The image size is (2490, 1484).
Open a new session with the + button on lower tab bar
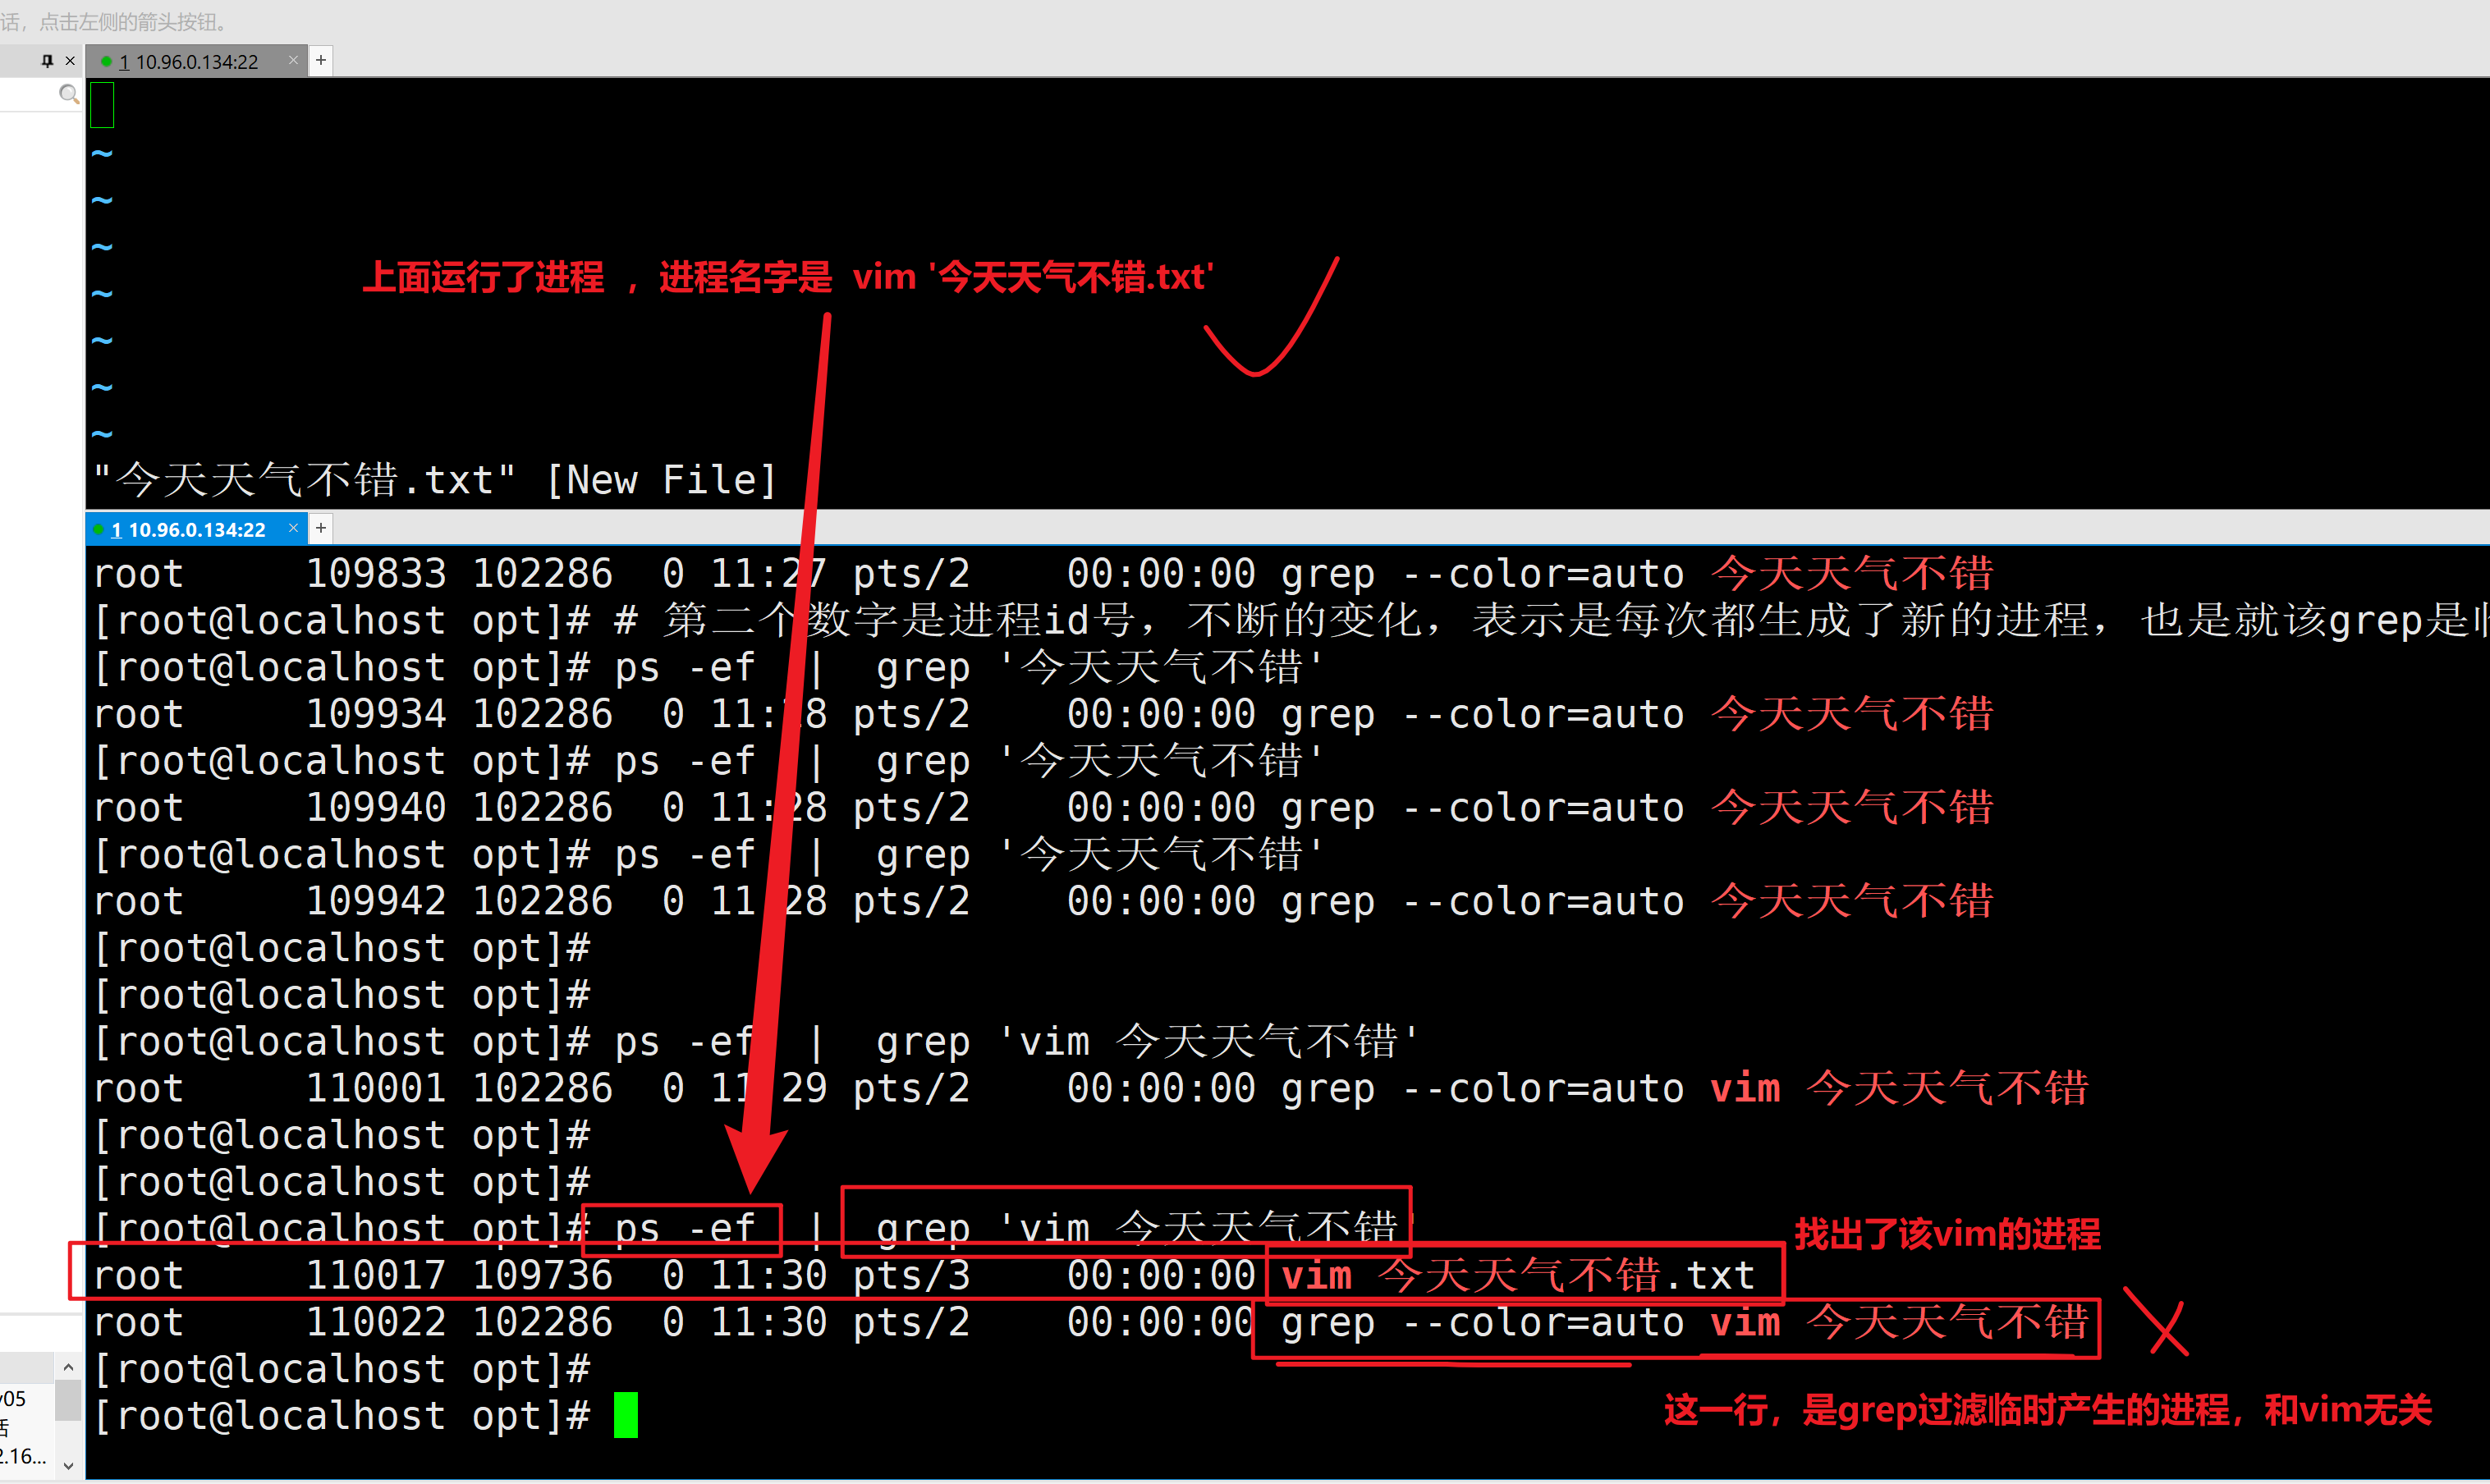[x=321, y=527]
